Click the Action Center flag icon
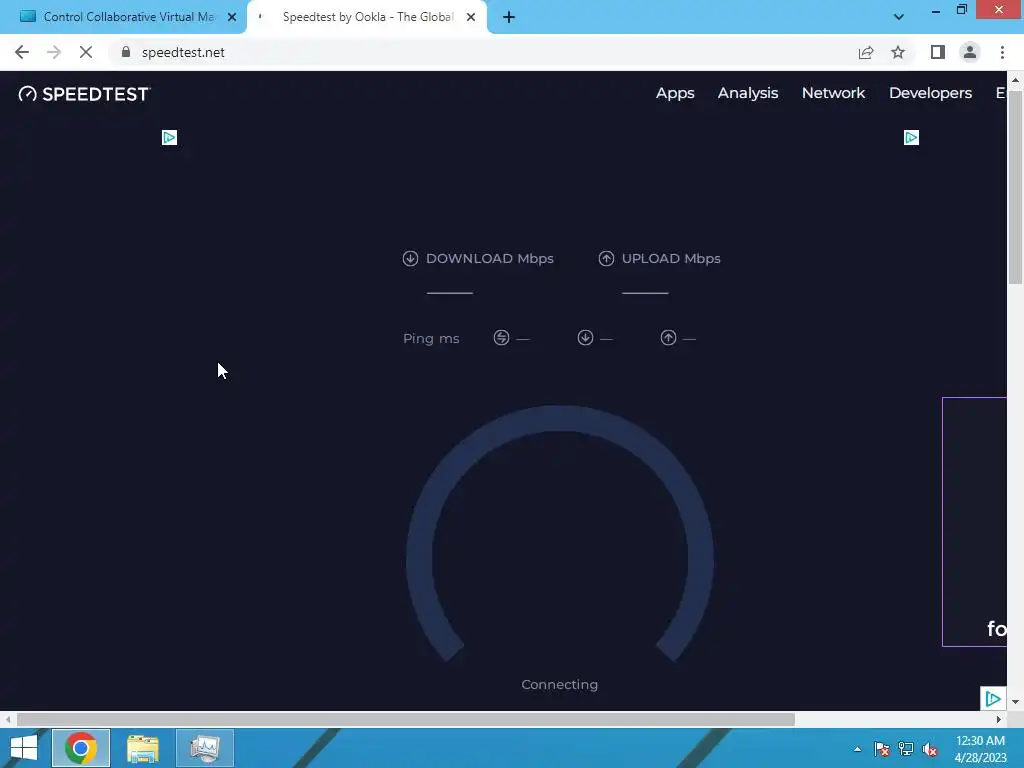Image resolution: width=1024 pixels, height=768 pixels. pyautogui.click(x=881, y=749)
